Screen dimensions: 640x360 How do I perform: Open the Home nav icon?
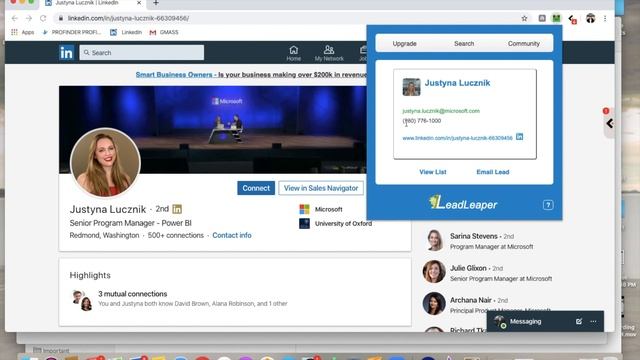coord(293,53)
